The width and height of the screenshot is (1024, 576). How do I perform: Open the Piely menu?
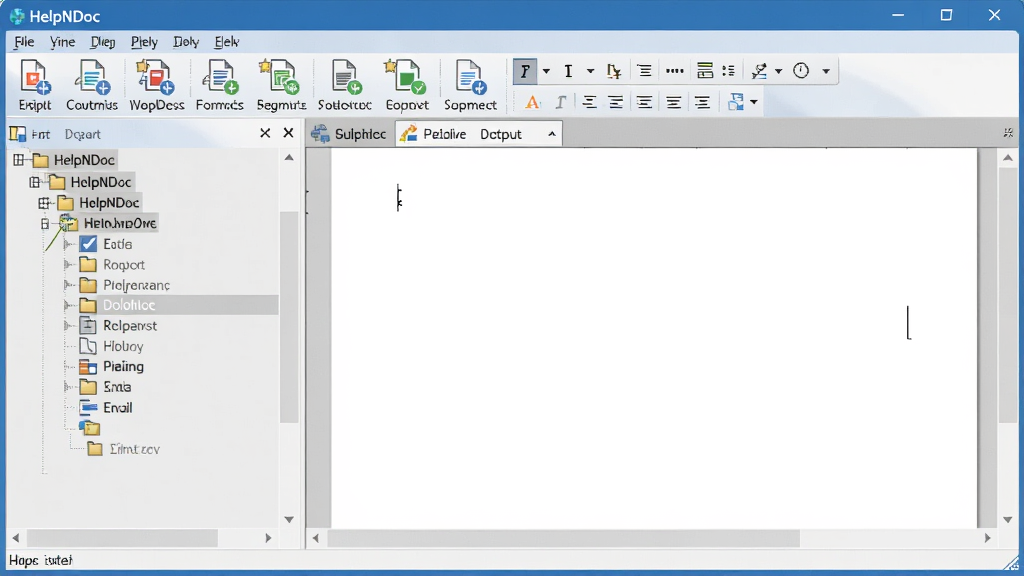144,42
